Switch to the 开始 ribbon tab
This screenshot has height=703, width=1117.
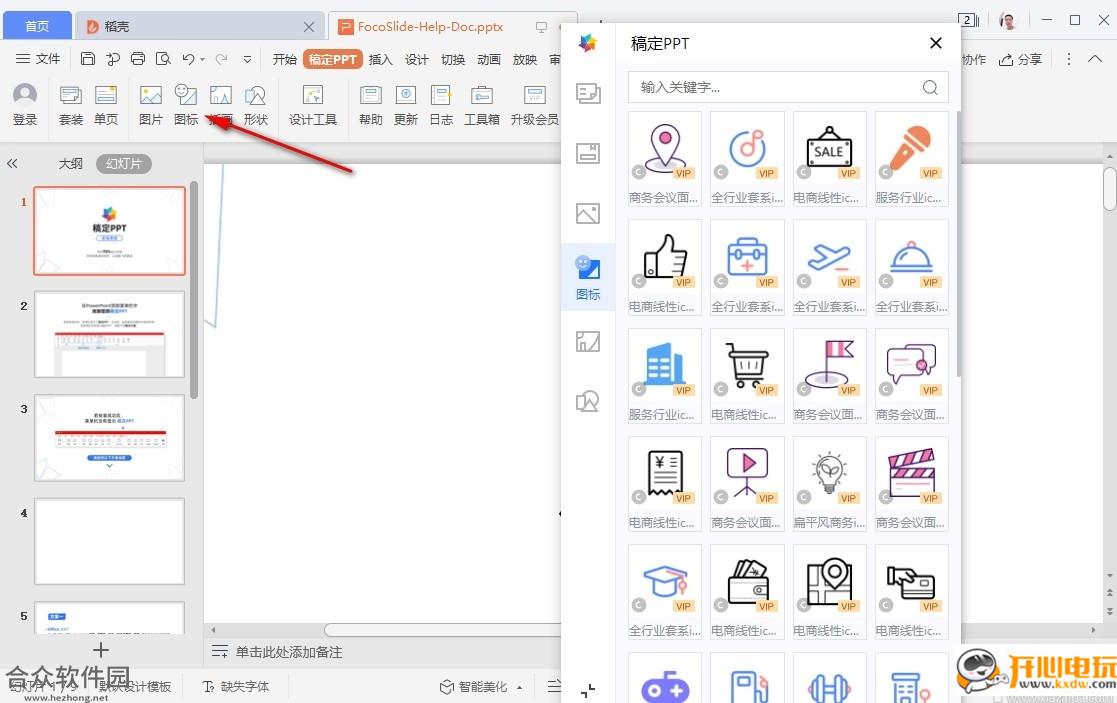pos(284,59)
